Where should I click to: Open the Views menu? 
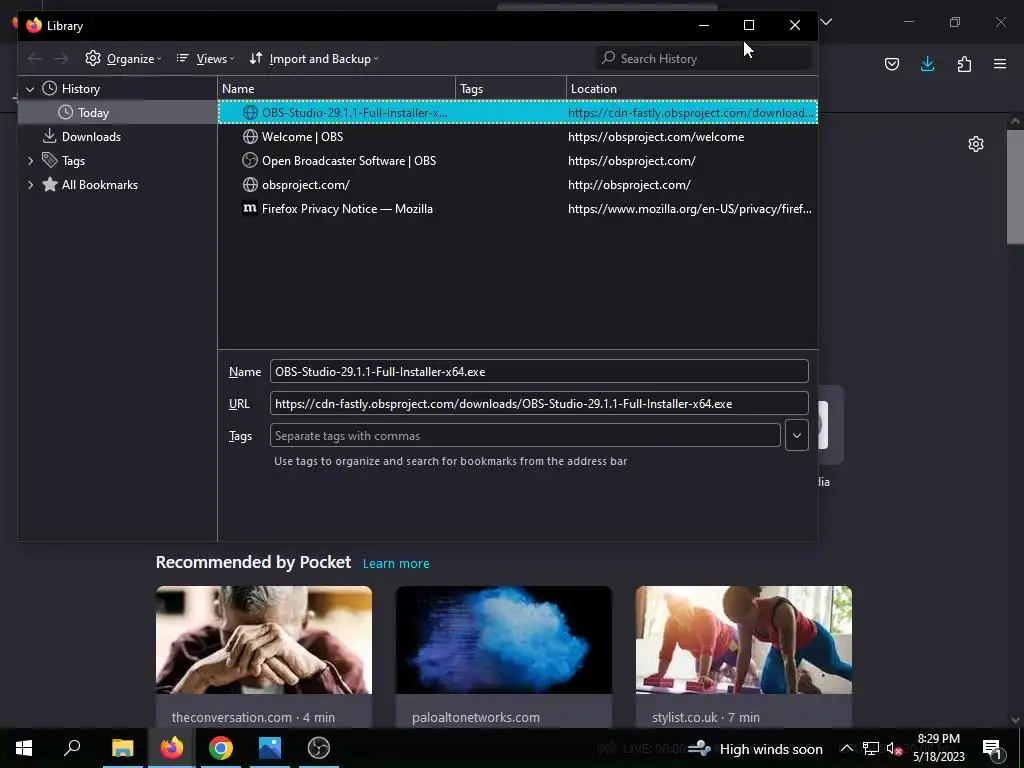(x=205, y=59)
